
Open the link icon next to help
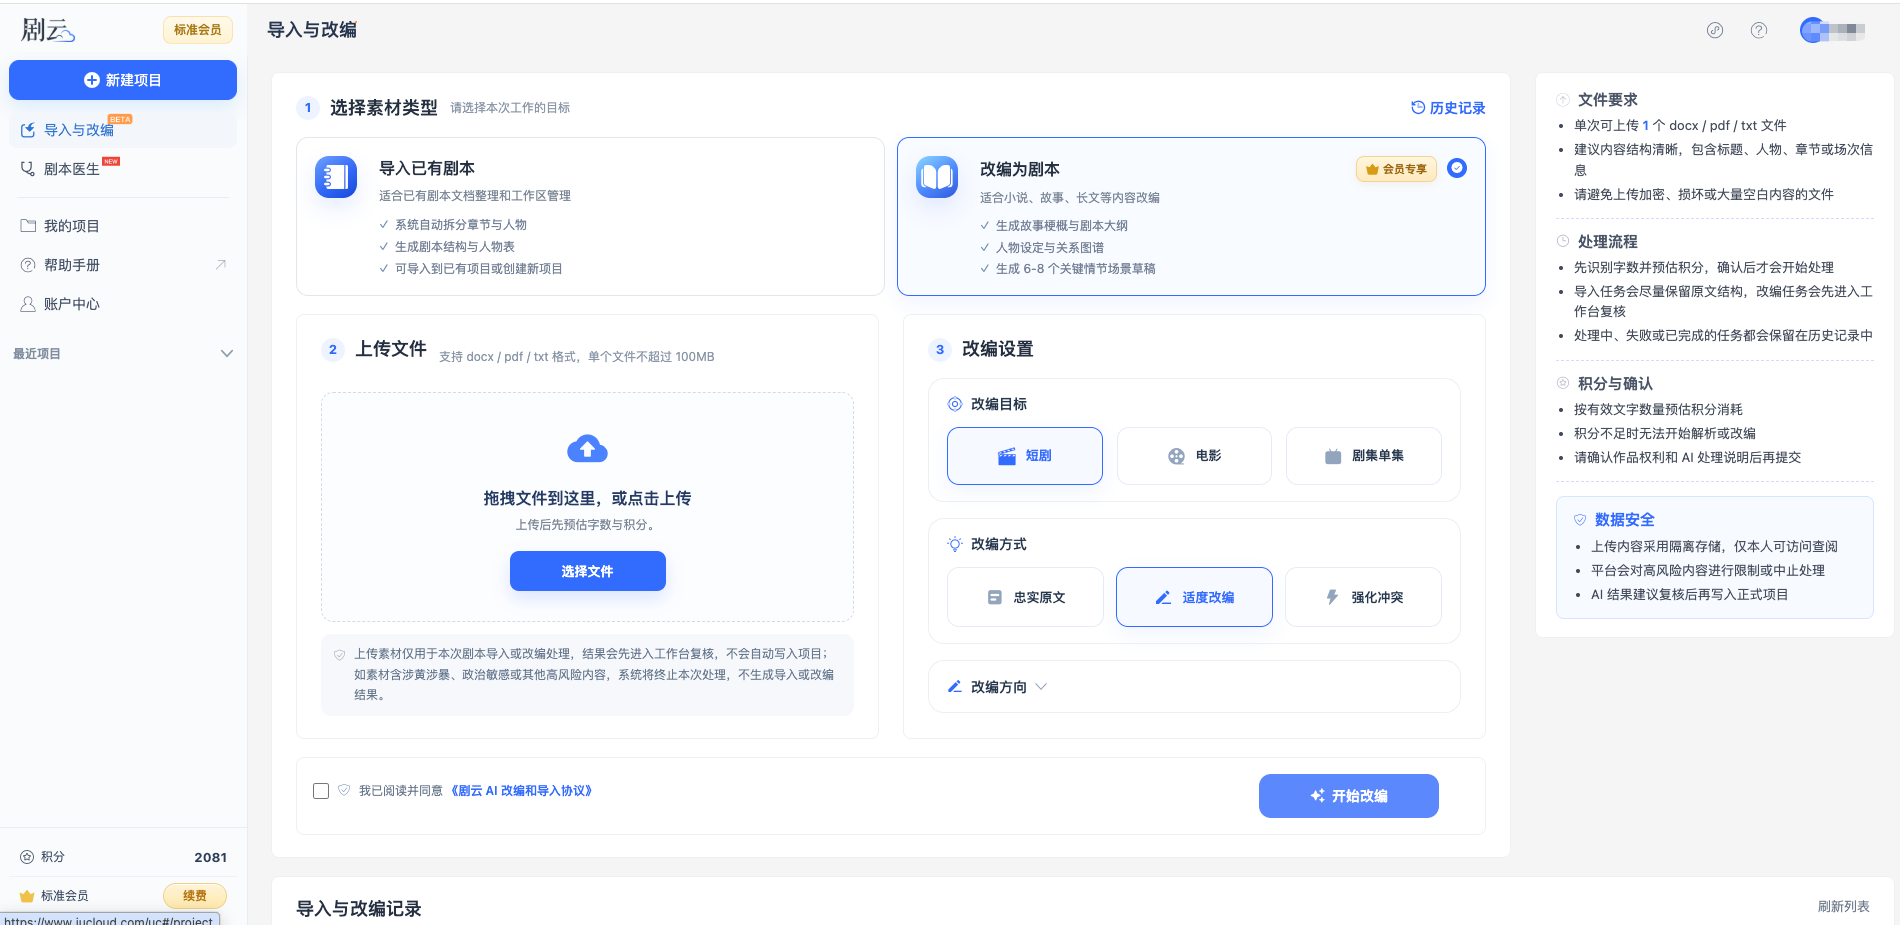(x=1715, y=30)
